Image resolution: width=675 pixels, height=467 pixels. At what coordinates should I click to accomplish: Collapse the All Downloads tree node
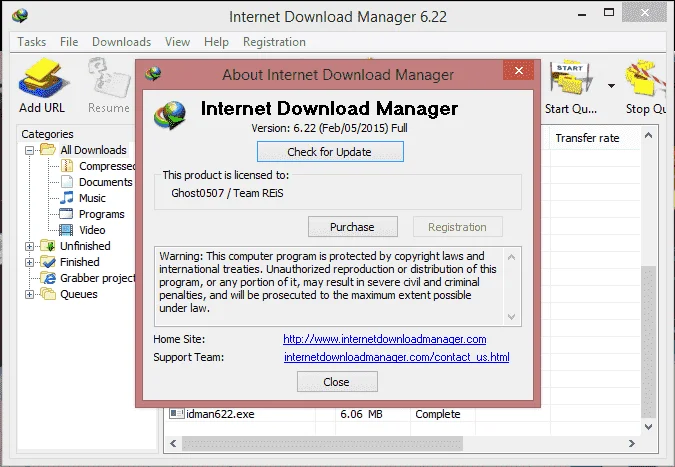(29, 150)
